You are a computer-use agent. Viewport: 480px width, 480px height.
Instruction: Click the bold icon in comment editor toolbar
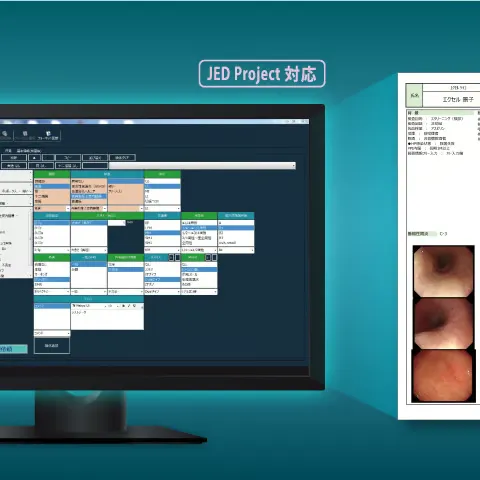123,306
